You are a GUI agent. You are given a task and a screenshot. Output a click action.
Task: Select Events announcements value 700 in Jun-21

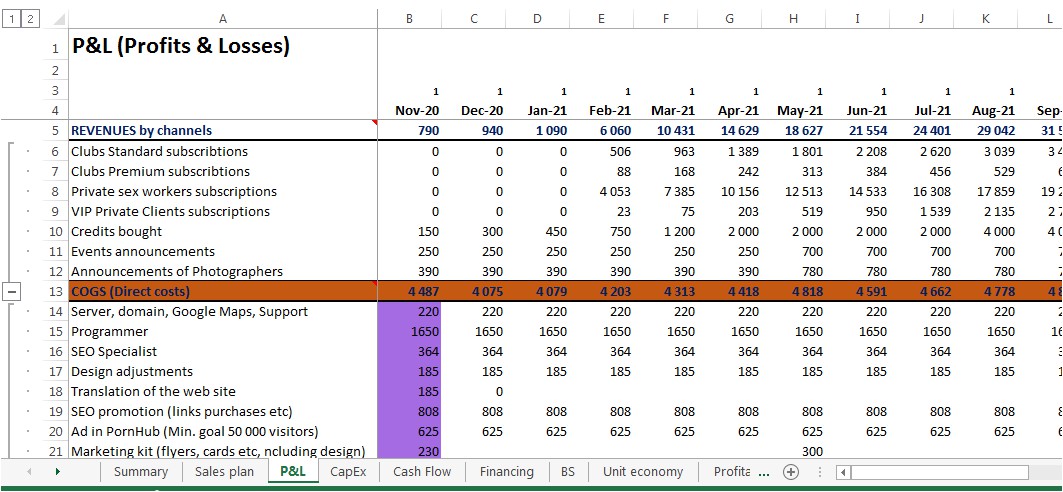click(857, 251)
